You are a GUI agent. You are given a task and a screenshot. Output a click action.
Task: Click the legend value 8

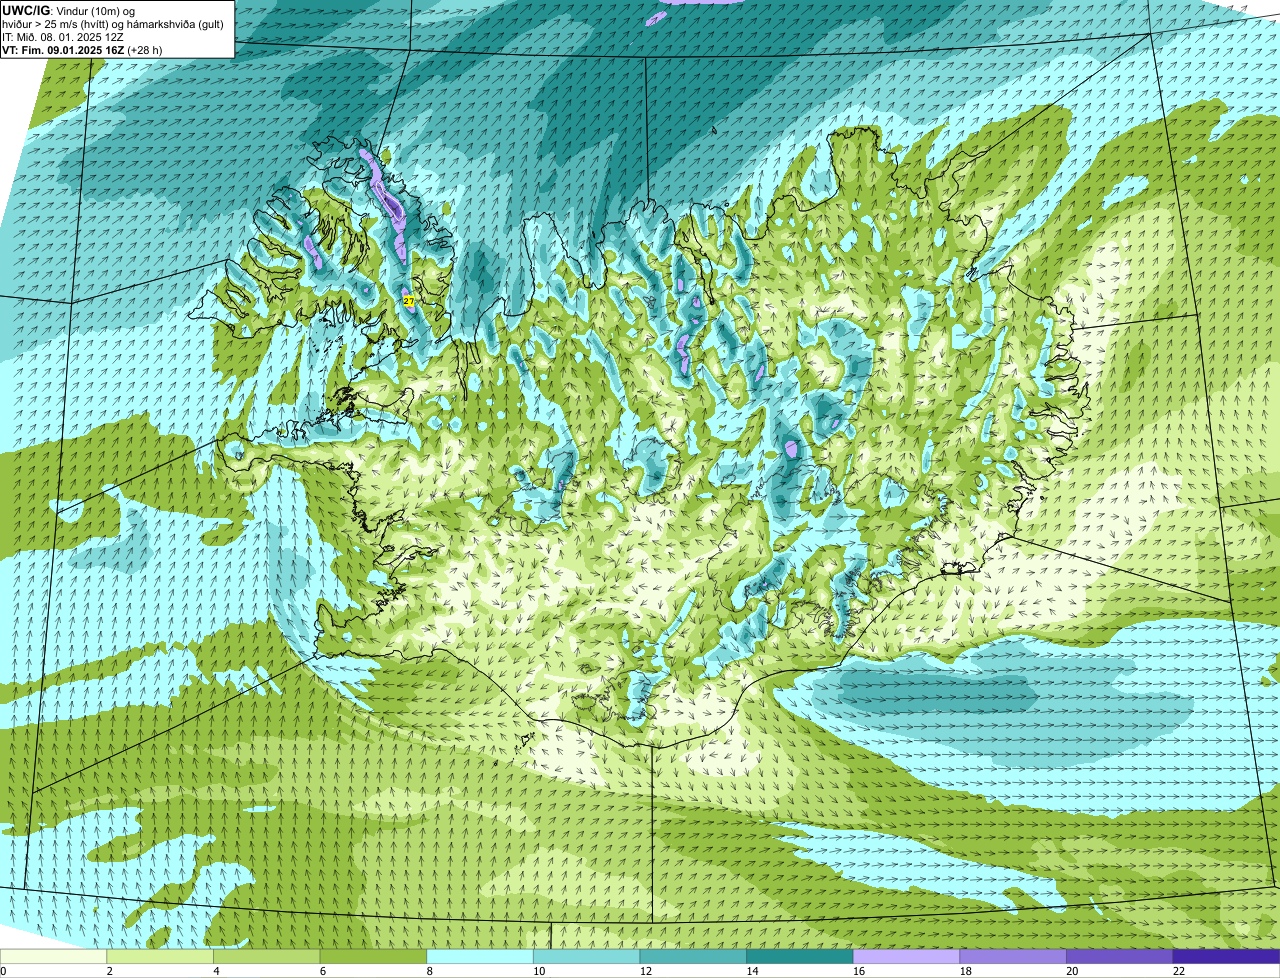tap(430, 971)
